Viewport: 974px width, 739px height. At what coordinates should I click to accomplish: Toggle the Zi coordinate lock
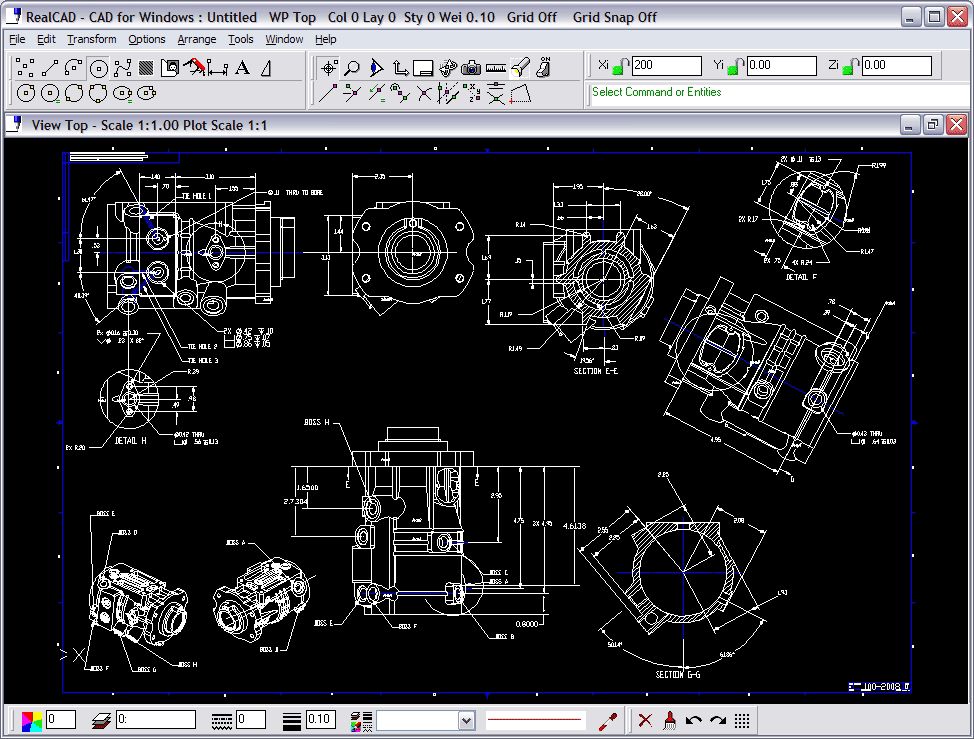tap(849, 66)
